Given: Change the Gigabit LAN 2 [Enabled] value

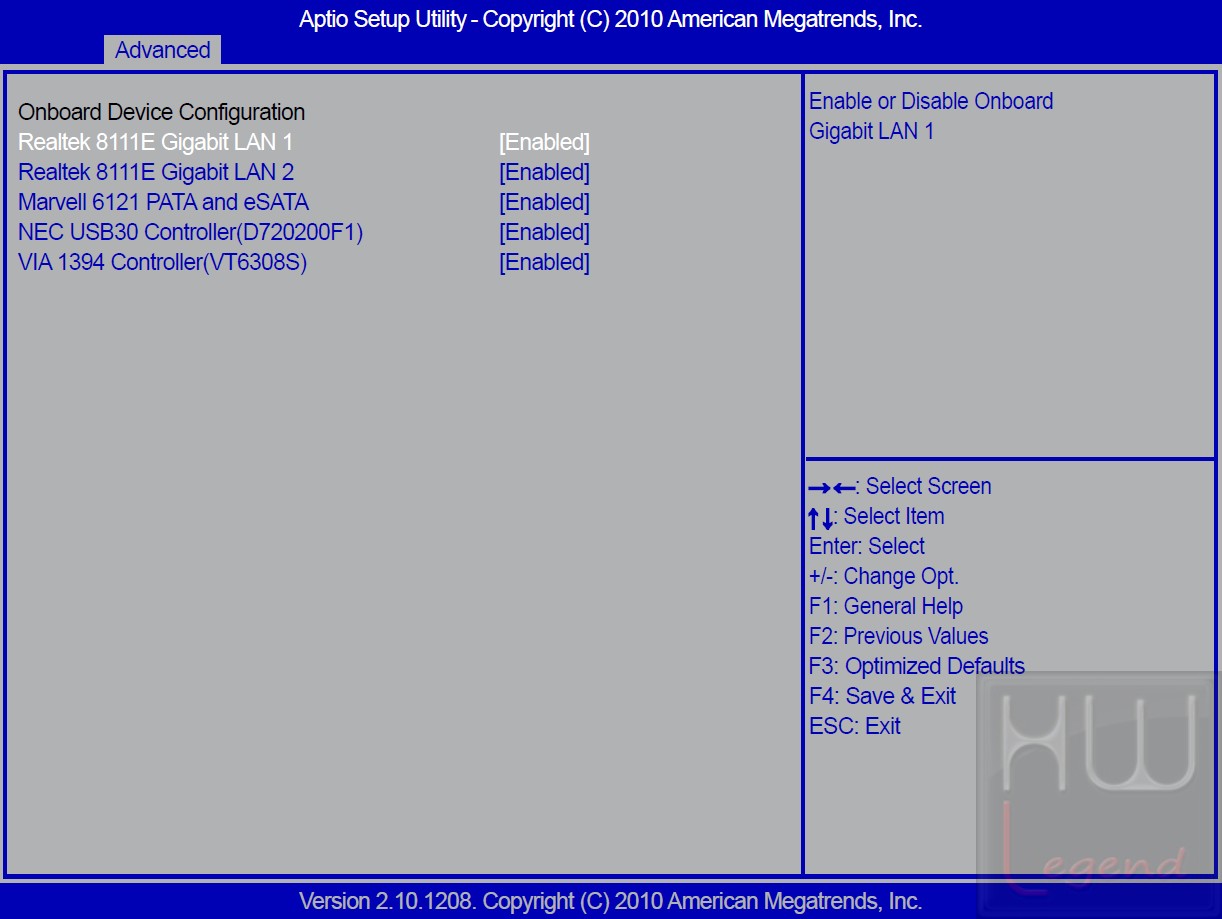Looking at the screenshot, I should tap(544, 172).
